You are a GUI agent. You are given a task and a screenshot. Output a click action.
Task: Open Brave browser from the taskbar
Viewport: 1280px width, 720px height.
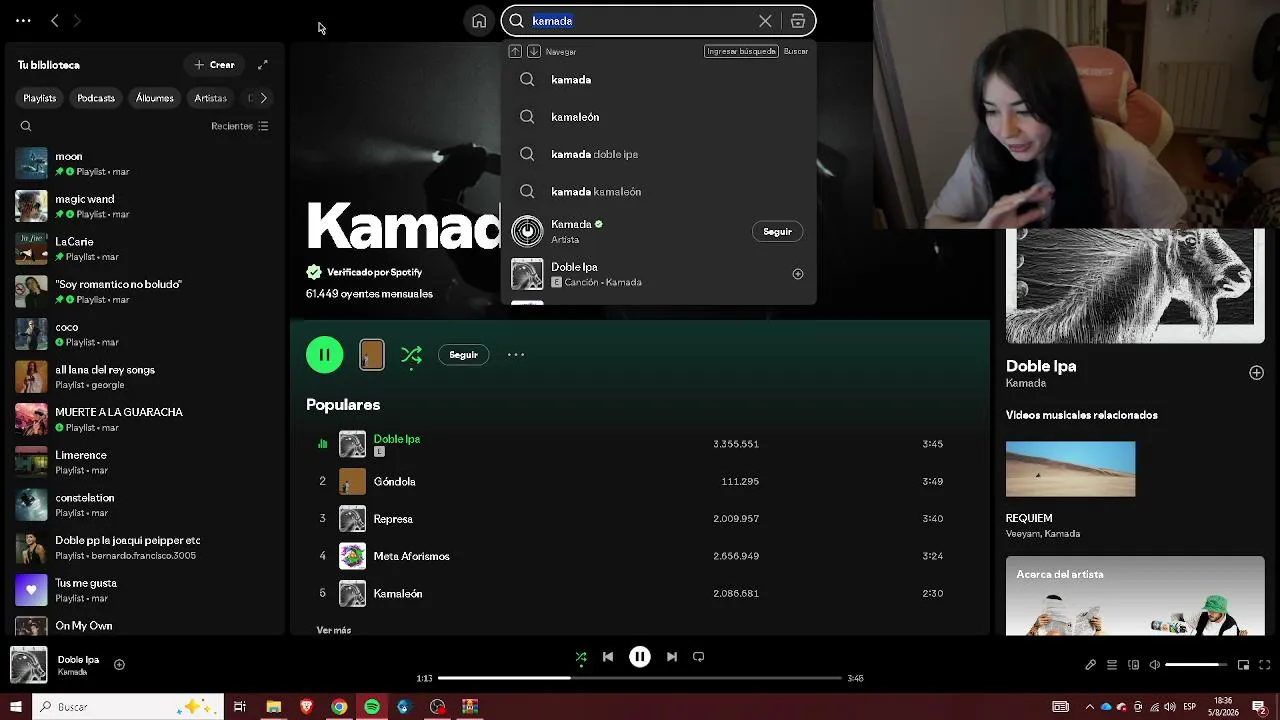coord(306,707)
